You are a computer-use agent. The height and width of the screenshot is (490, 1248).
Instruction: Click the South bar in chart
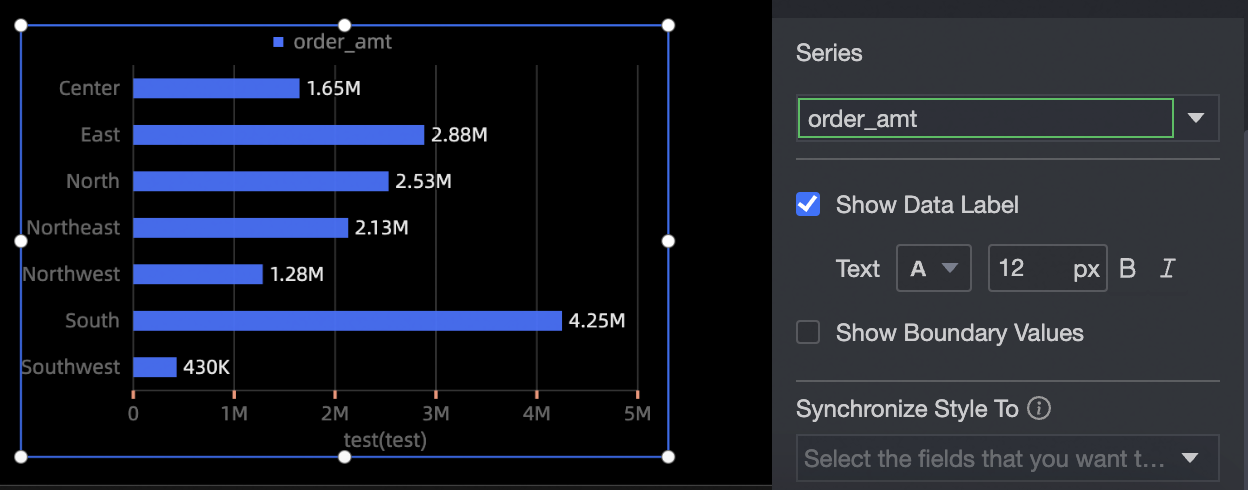click(x=347, y=320)
